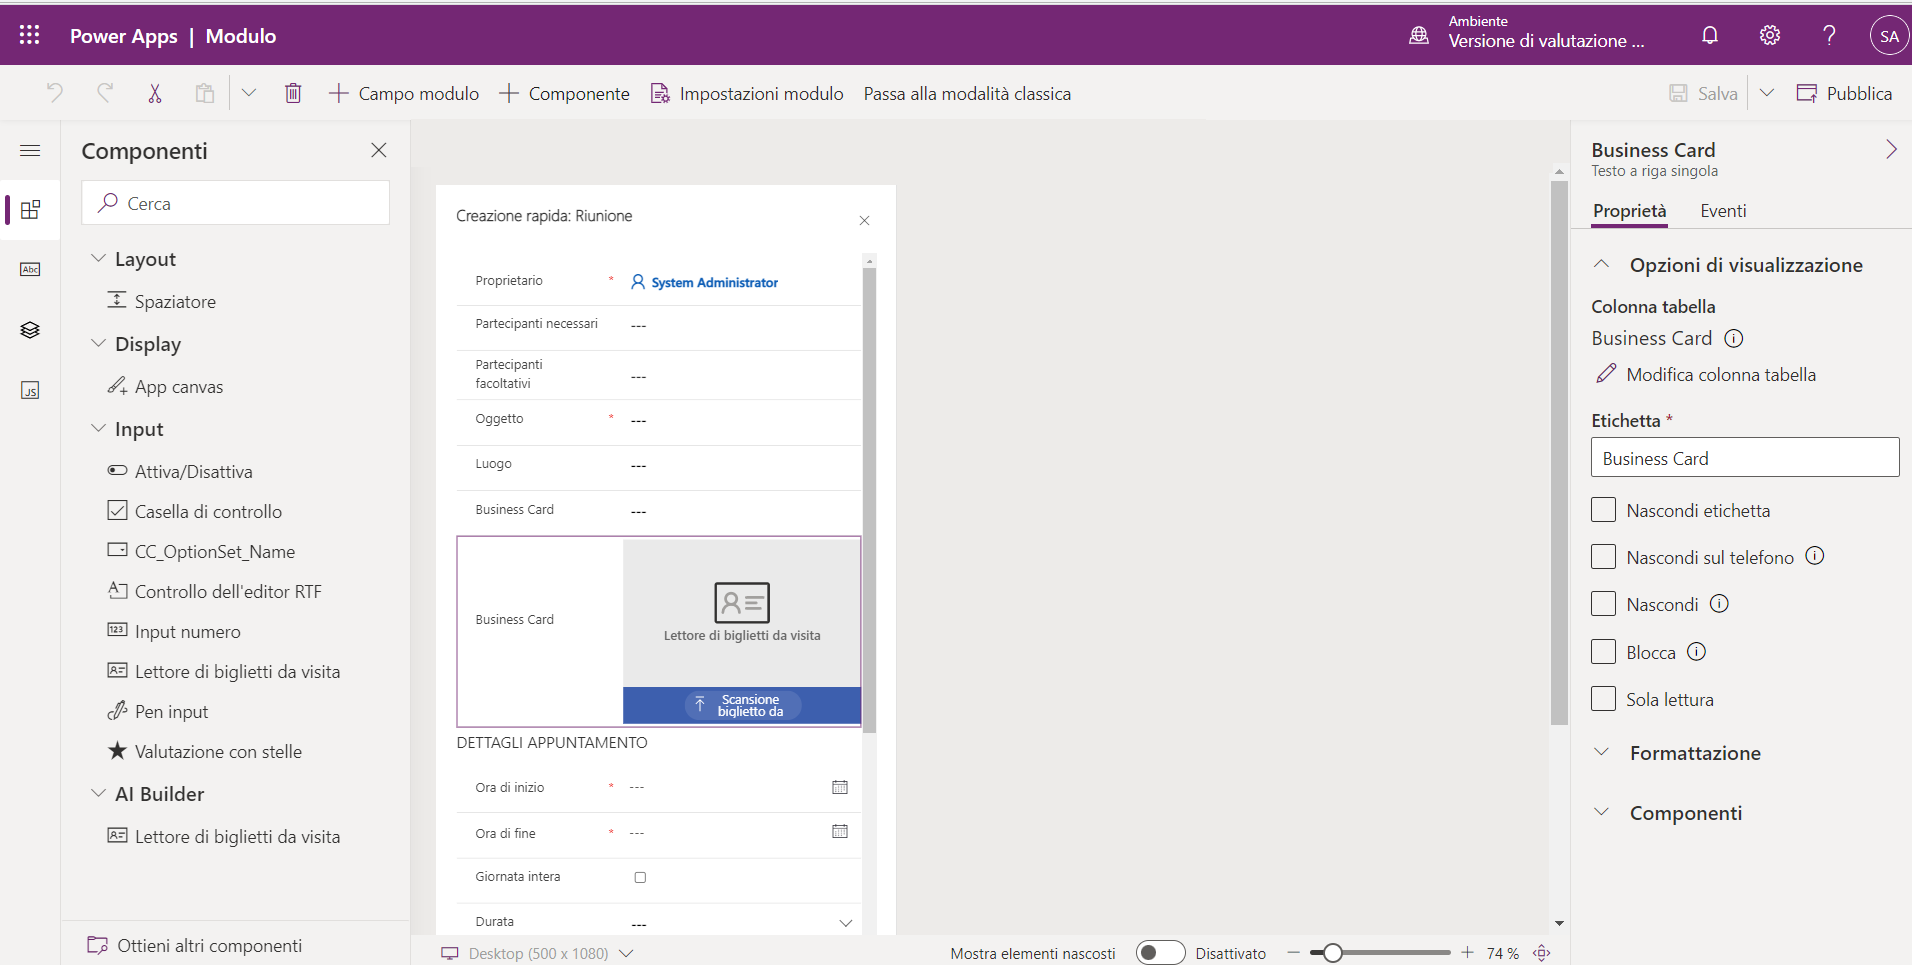
Task: Collapse the Layout group
Action: (x=98, y=258)
